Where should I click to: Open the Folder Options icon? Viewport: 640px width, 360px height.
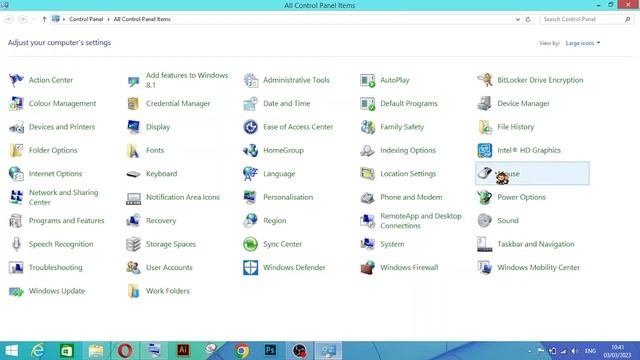tap(16, 151)
